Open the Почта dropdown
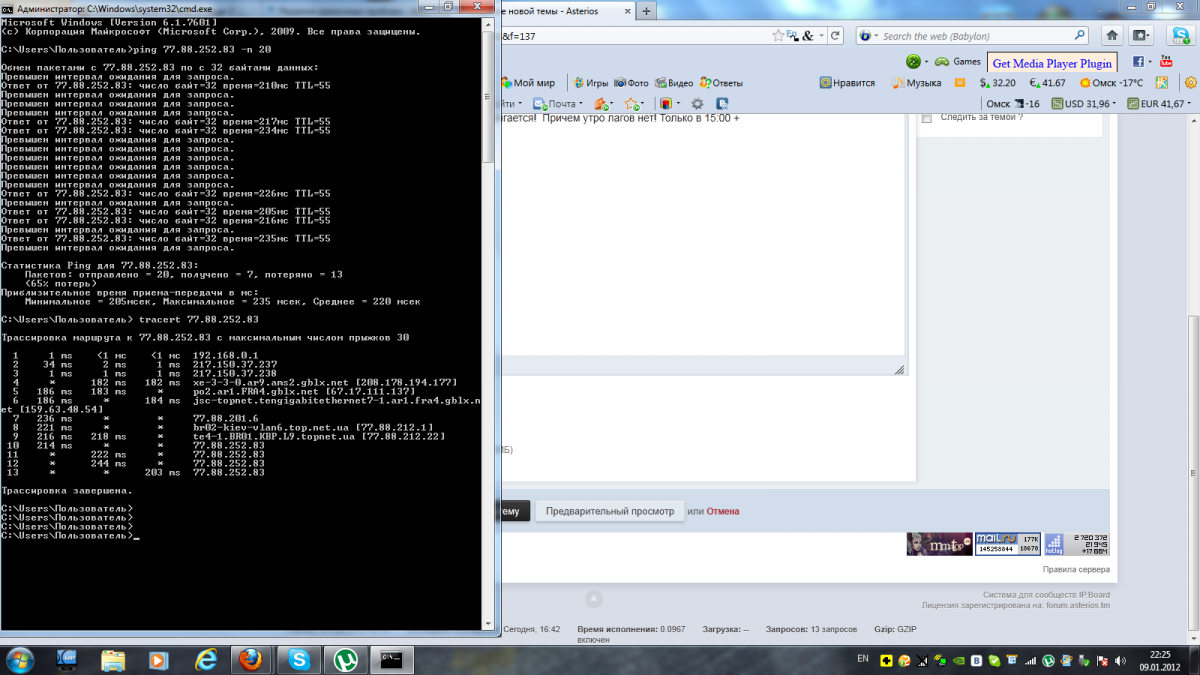The image size is (1200, 675). (559, 104)
